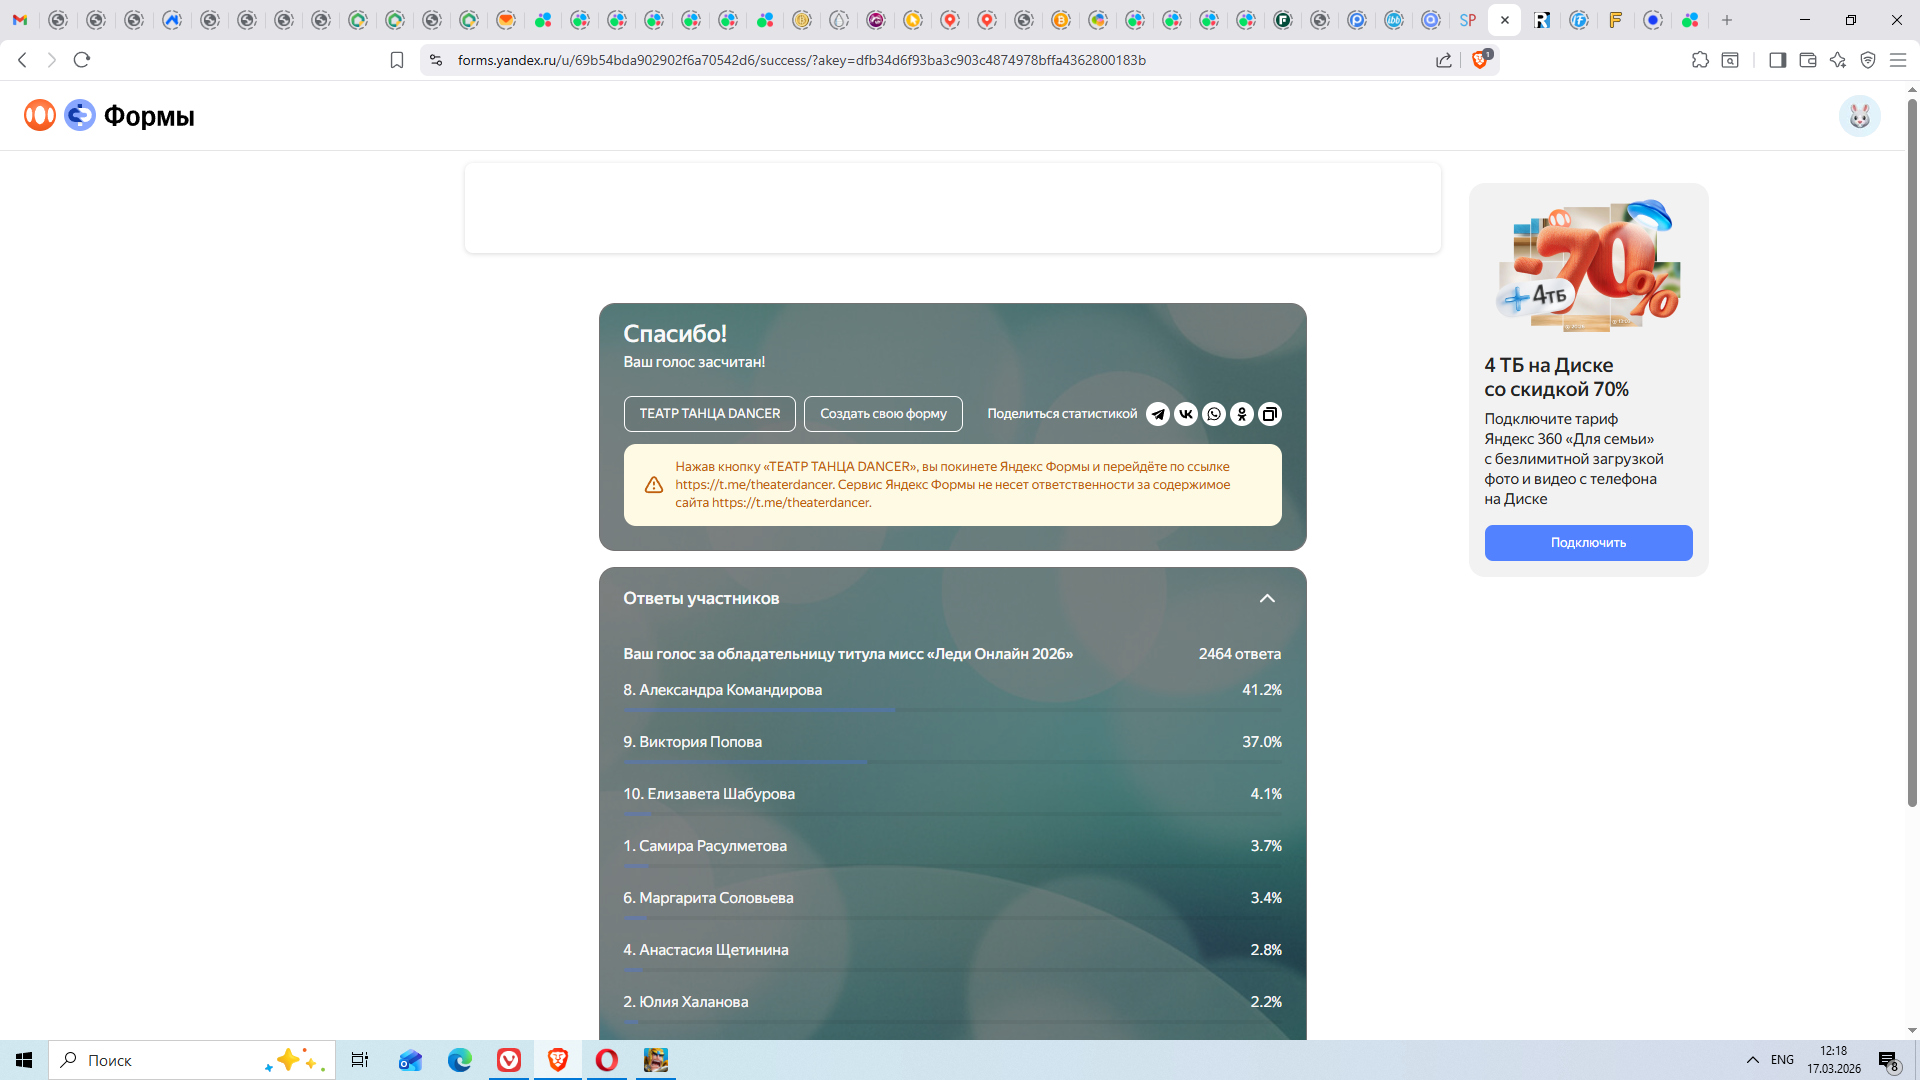Open Brave VPN shield toggle
The image size is (1920, 1080).
click(x=1868, y=60)
